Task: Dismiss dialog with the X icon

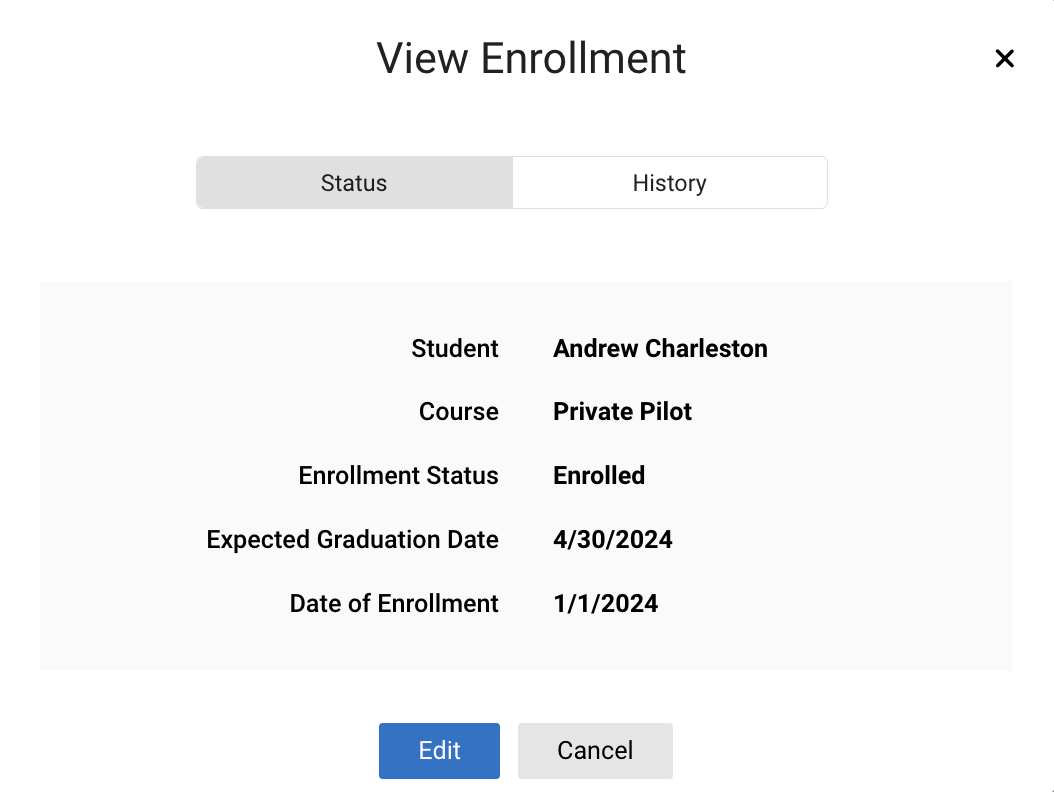Action: (1004, 59)
